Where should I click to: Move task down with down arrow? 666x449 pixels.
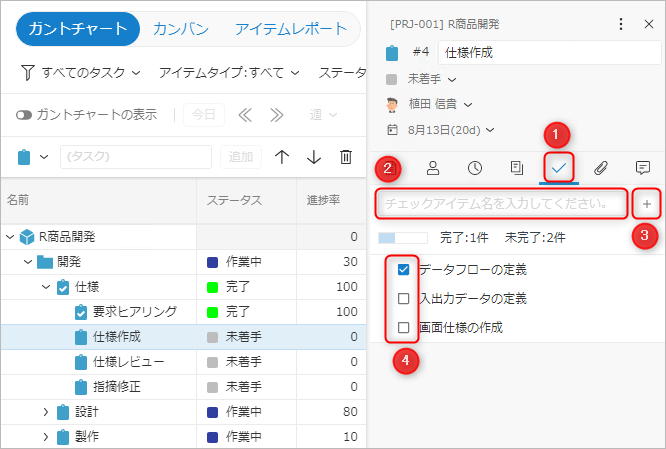pos(314,157)
